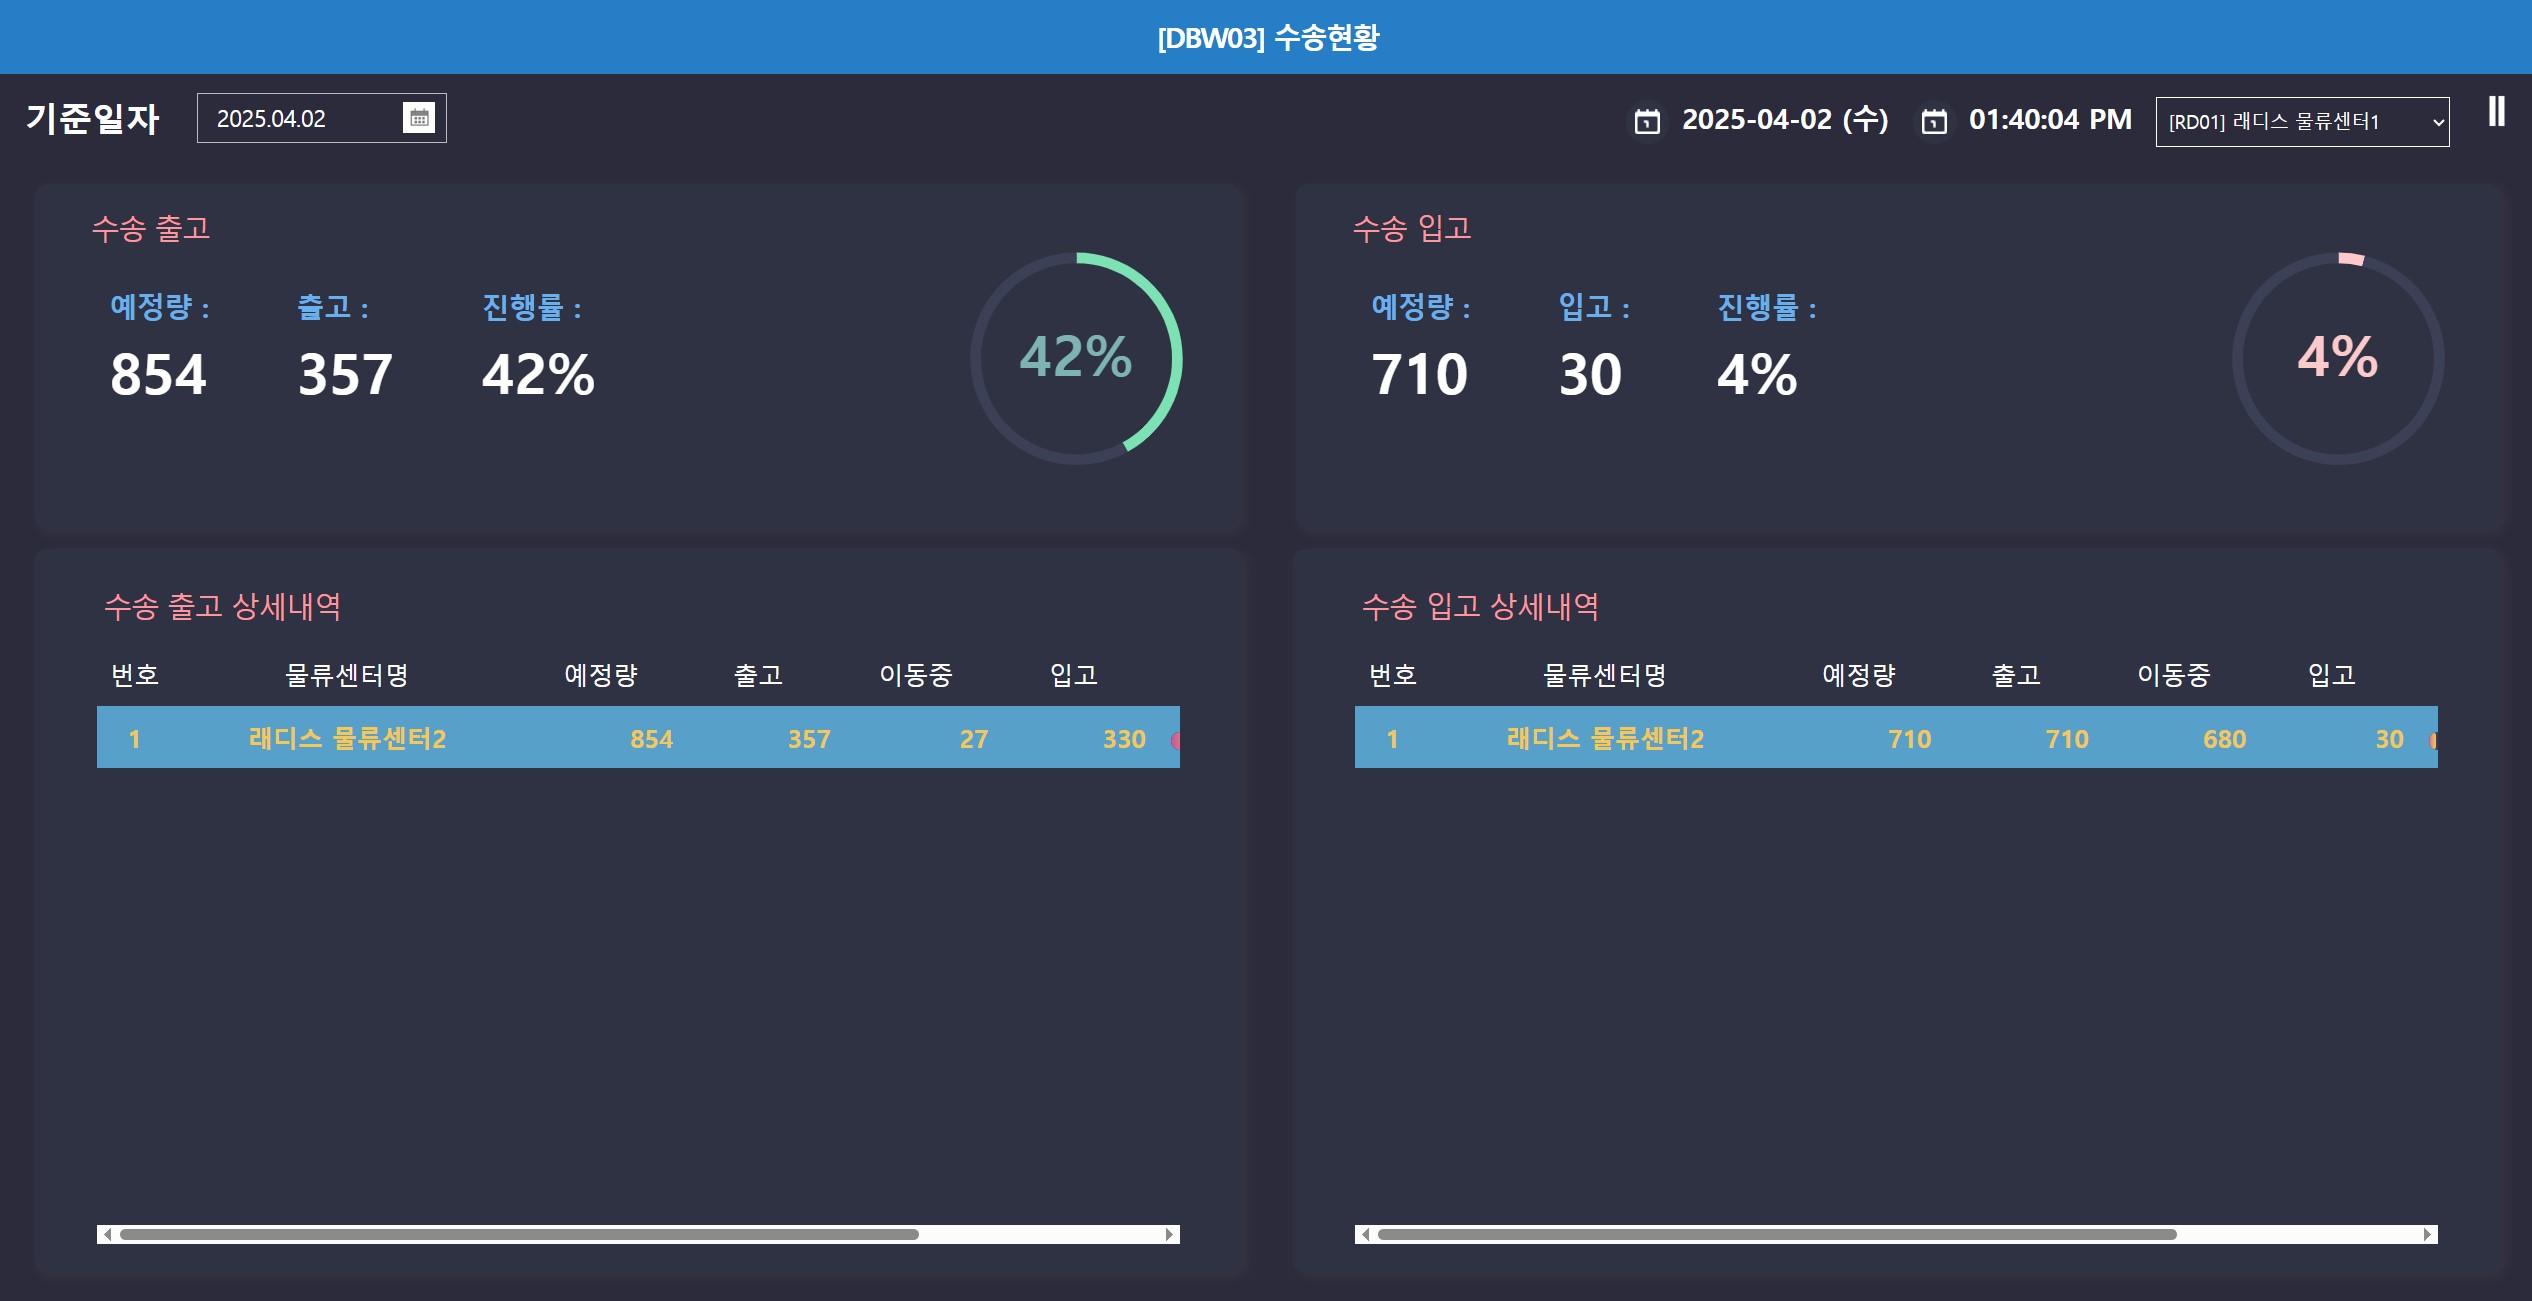Open the [RD01] 래디스 물류센터1 dropdown
This screenshot has width=2532, height=1301.
[x=2302, y=122]
